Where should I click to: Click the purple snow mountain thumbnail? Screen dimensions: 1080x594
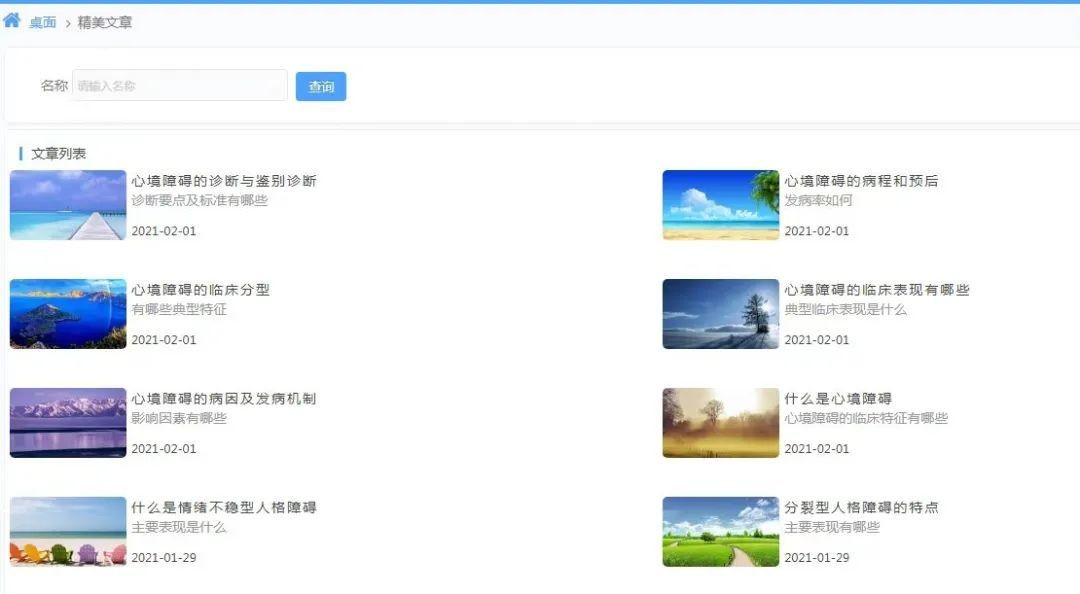point(68,423)
